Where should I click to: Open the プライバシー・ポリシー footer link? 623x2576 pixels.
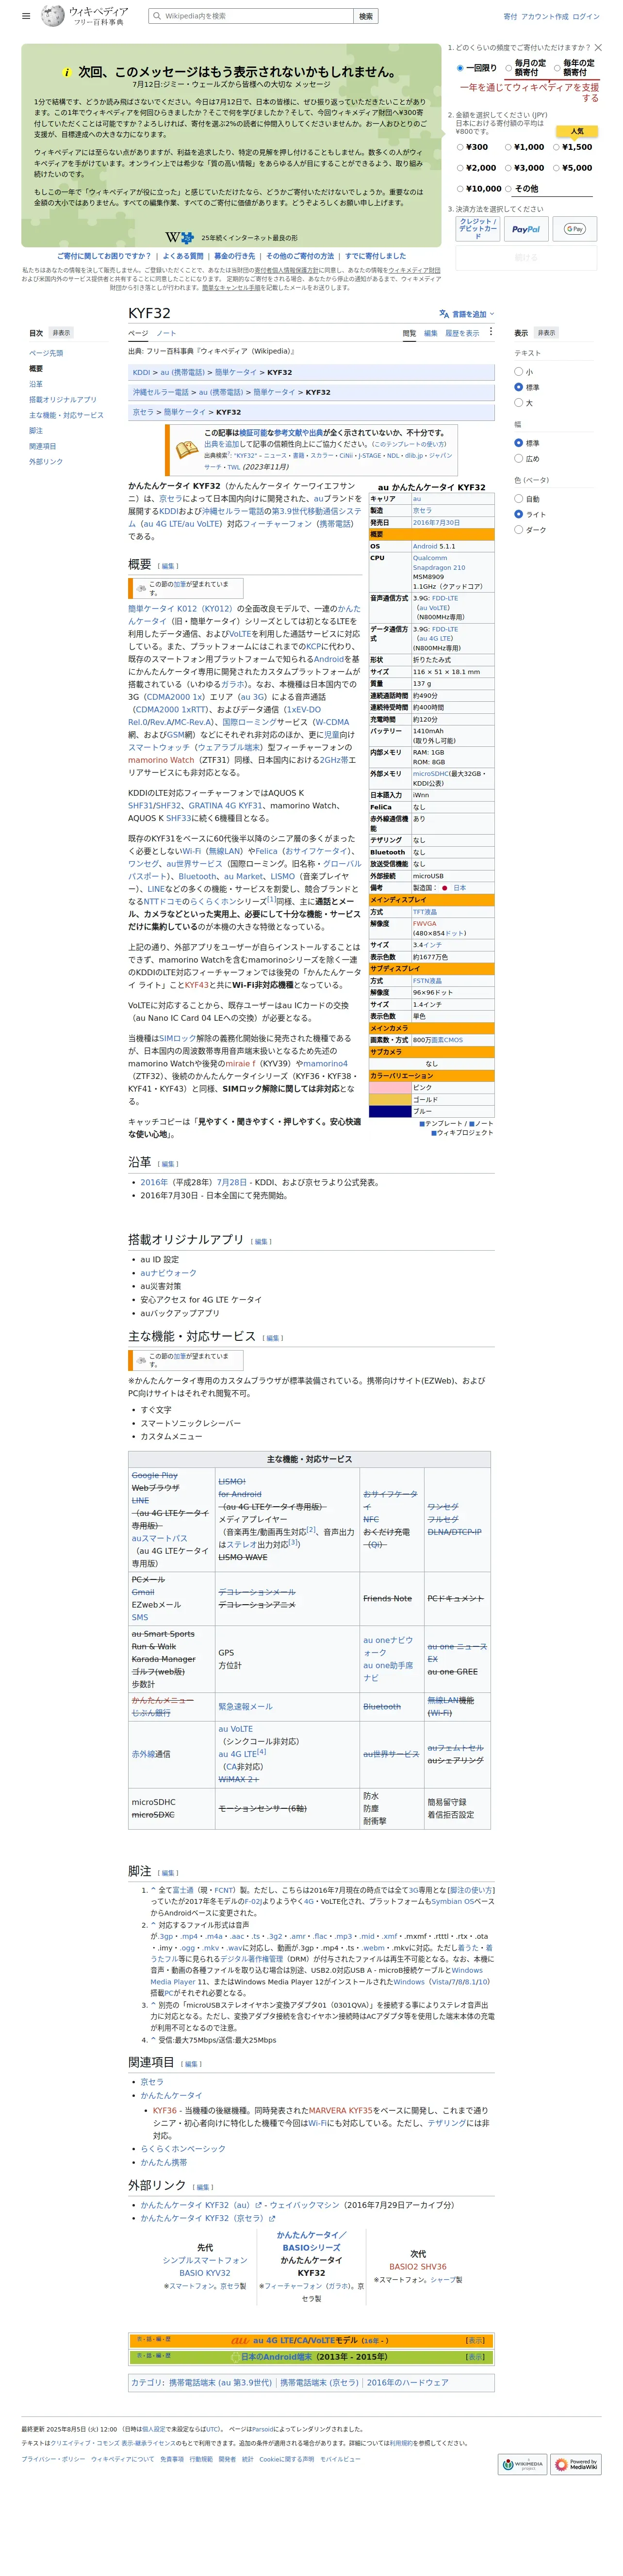pyautogui.click(x=53, y=2458)
